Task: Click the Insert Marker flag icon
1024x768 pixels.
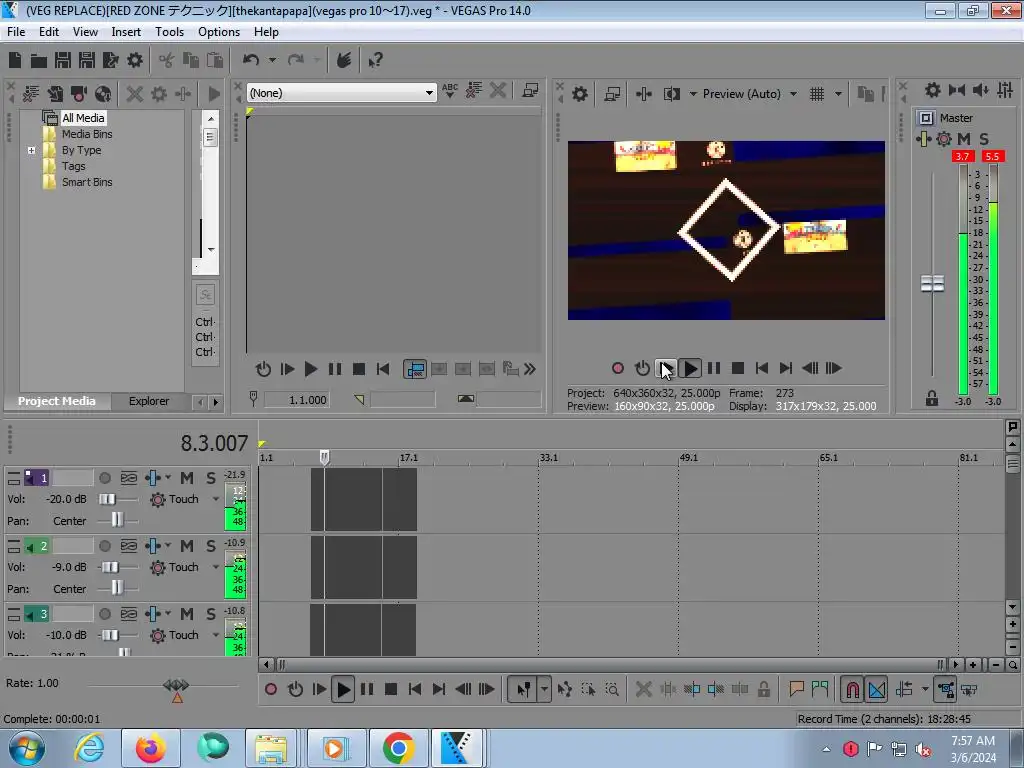Action: [x=796, y=689]
